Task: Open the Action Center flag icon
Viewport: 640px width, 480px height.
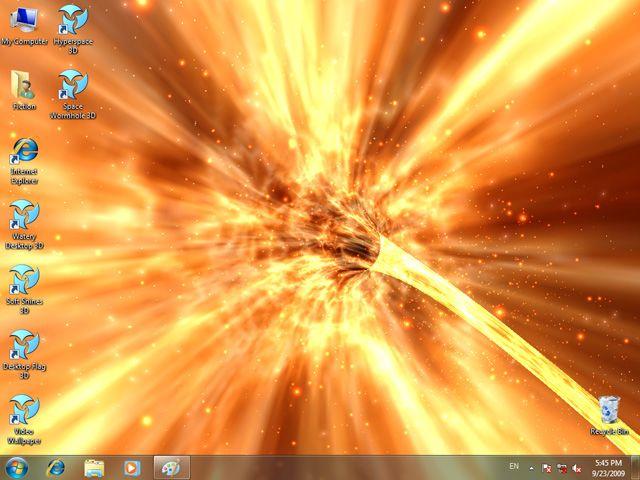Action: [547, 468]
